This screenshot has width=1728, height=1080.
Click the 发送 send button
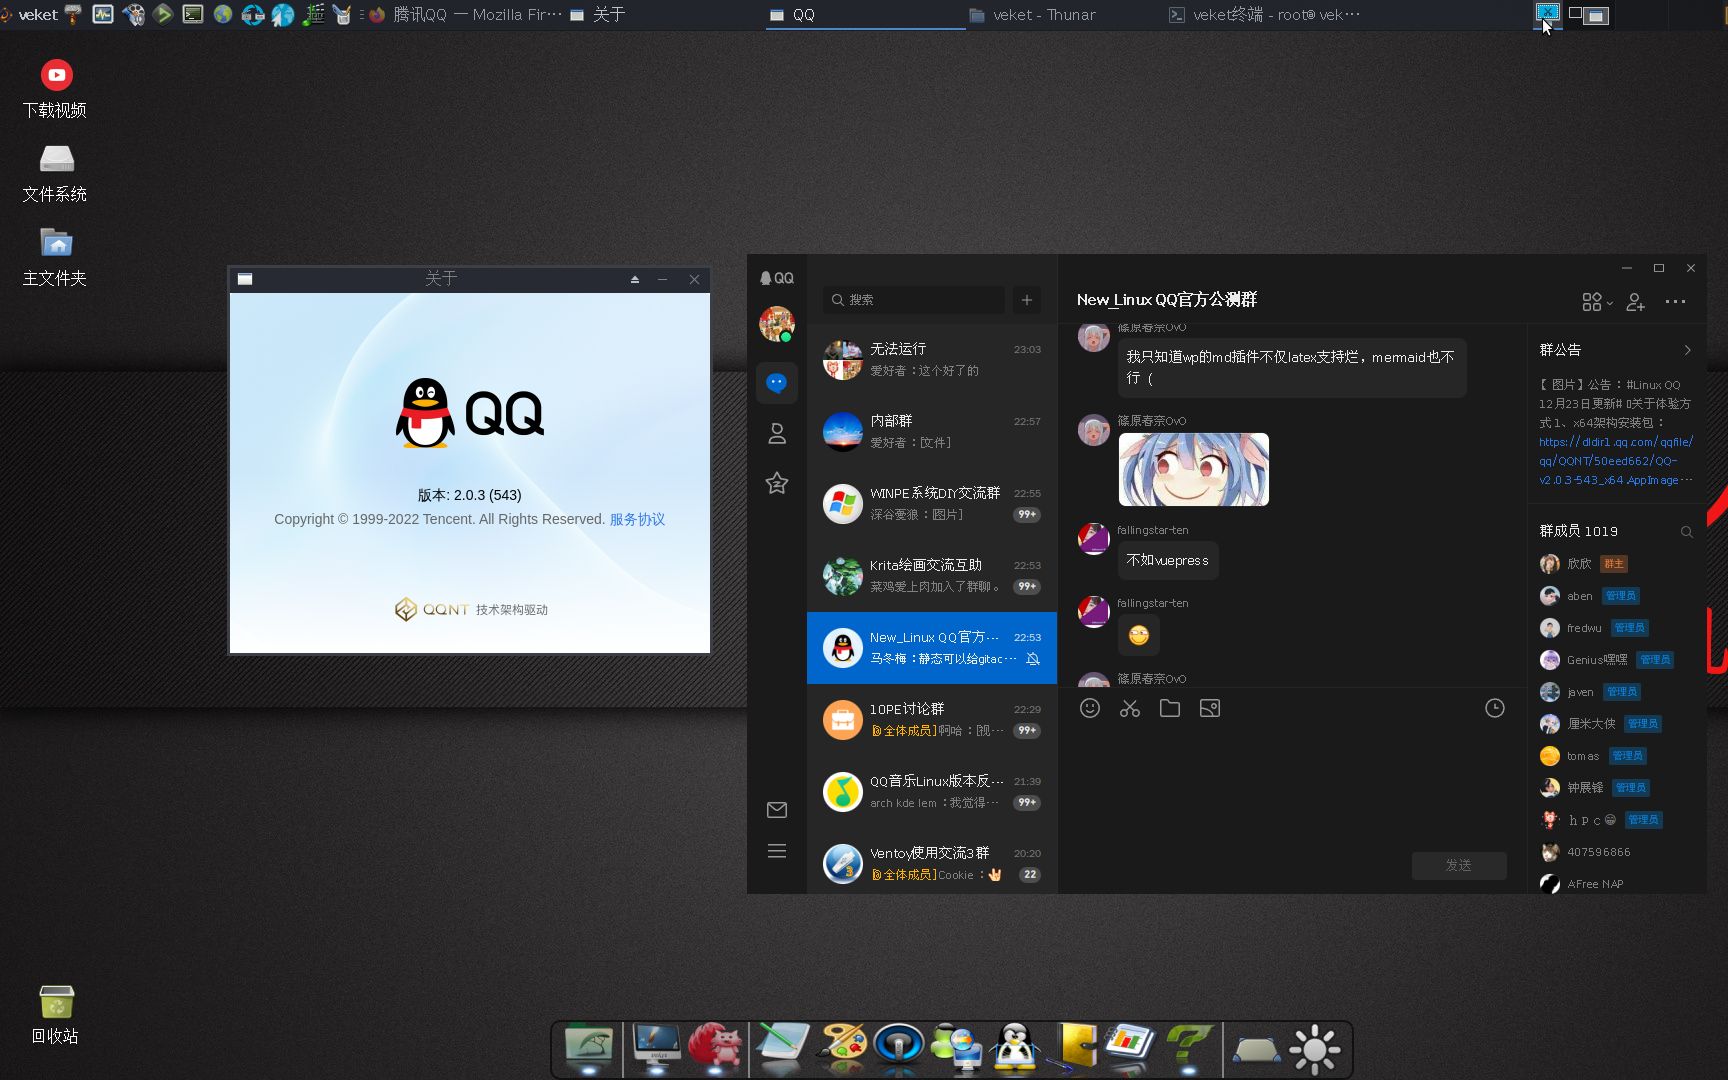[x=1459, y=865]
